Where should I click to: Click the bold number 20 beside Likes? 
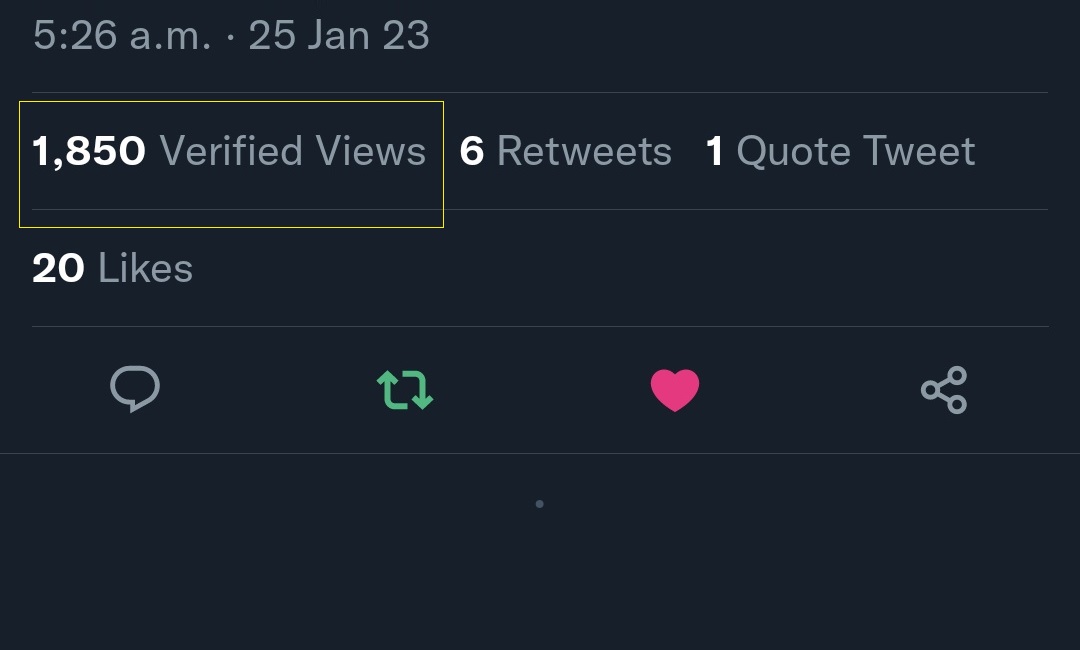pyautogui.click(x=58, y=269)
